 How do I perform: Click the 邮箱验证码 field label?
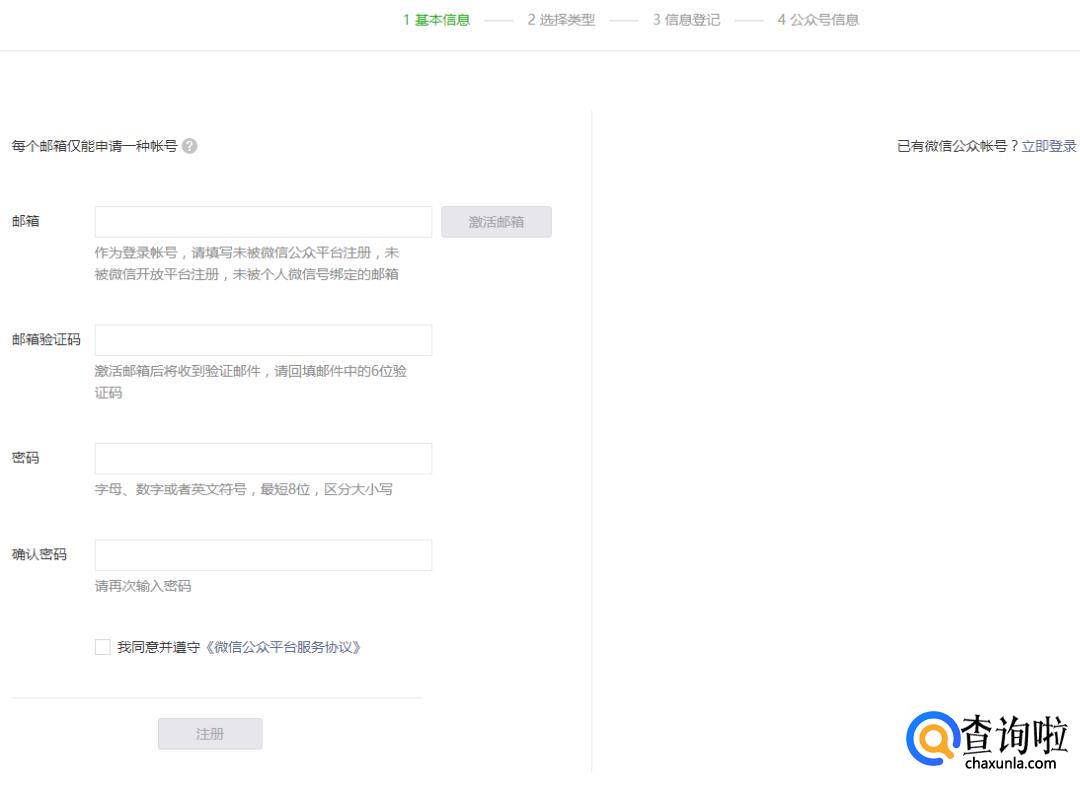pos(46,339)
